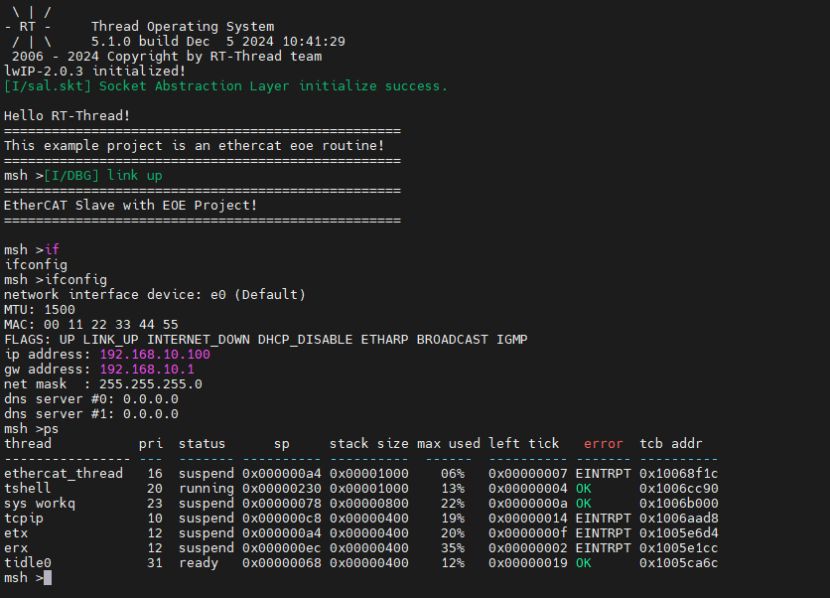Click the msh prompt cursor on last line
The width and height of the screenshot is (830, 598).
coord(47,578)
